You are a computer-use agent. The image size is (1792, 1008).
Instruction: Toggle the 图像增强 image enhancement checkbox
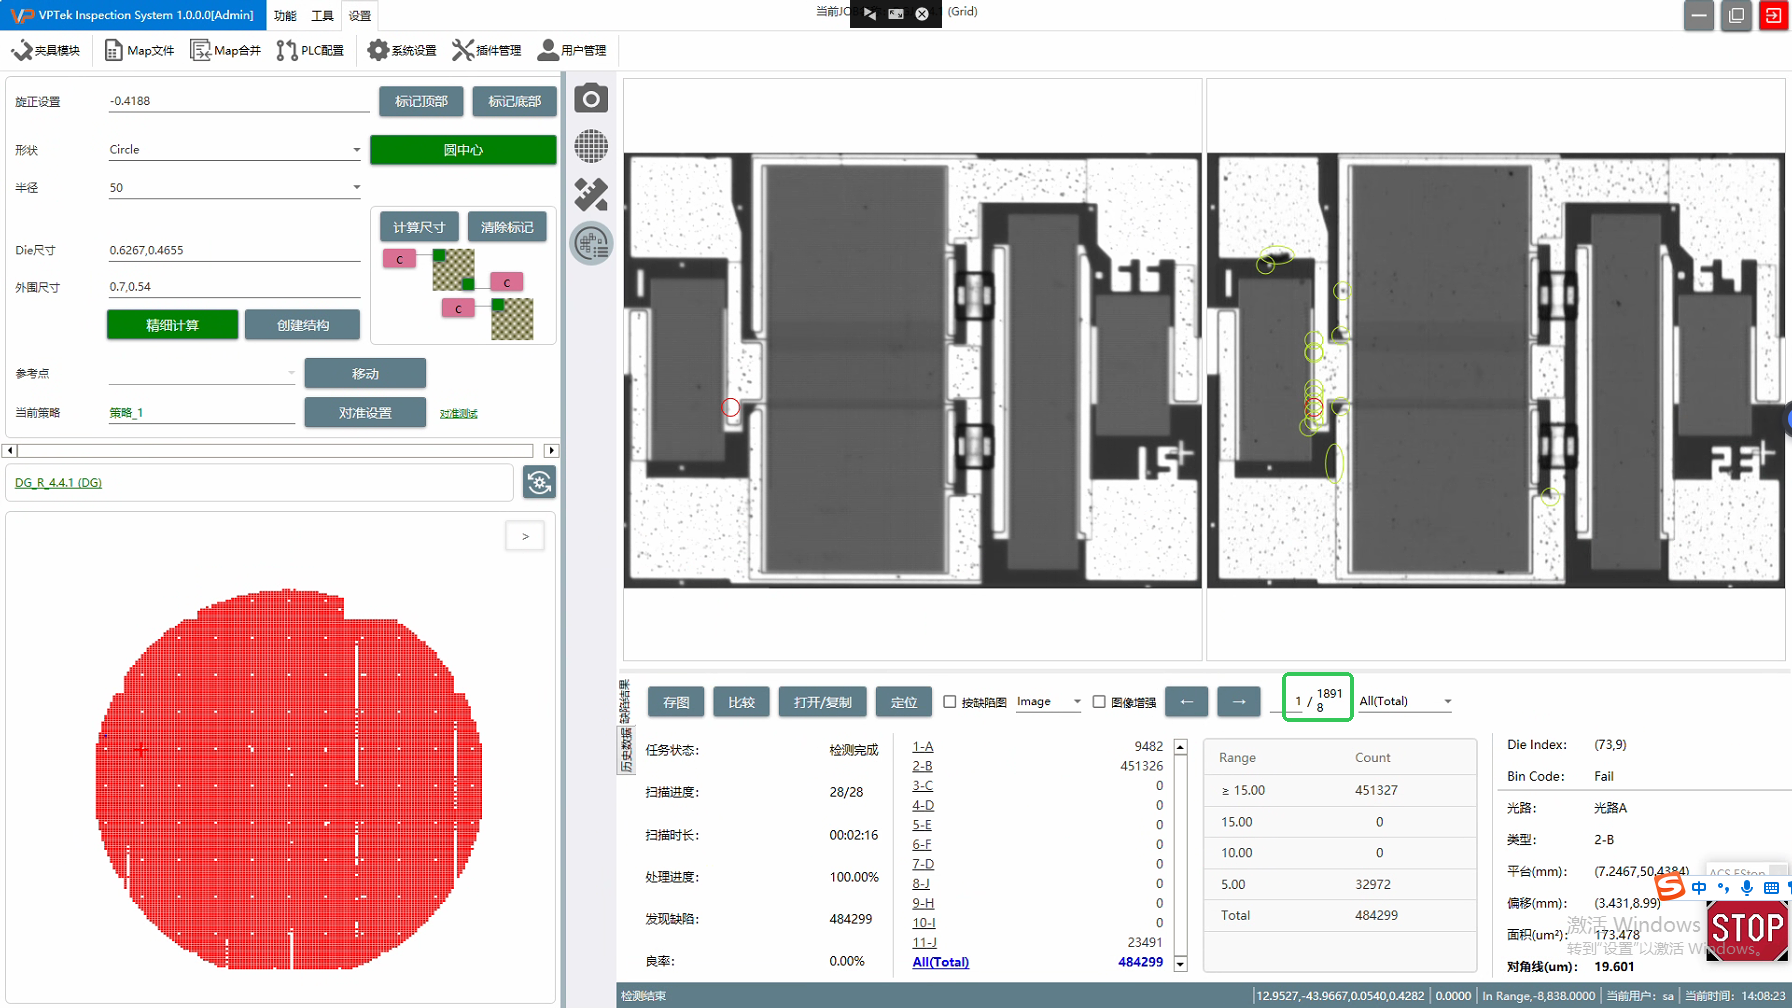pyautogui.click(x=1099, y=702)
